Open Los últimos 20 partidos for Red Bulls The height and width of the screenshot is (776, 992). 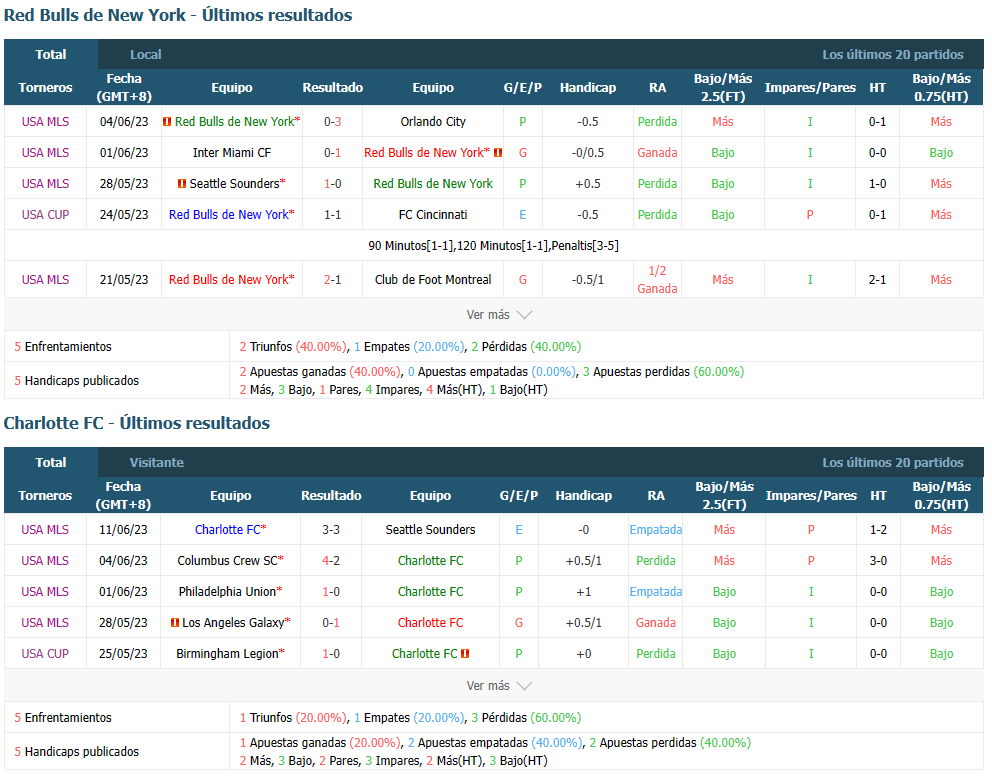coord(893,54)
